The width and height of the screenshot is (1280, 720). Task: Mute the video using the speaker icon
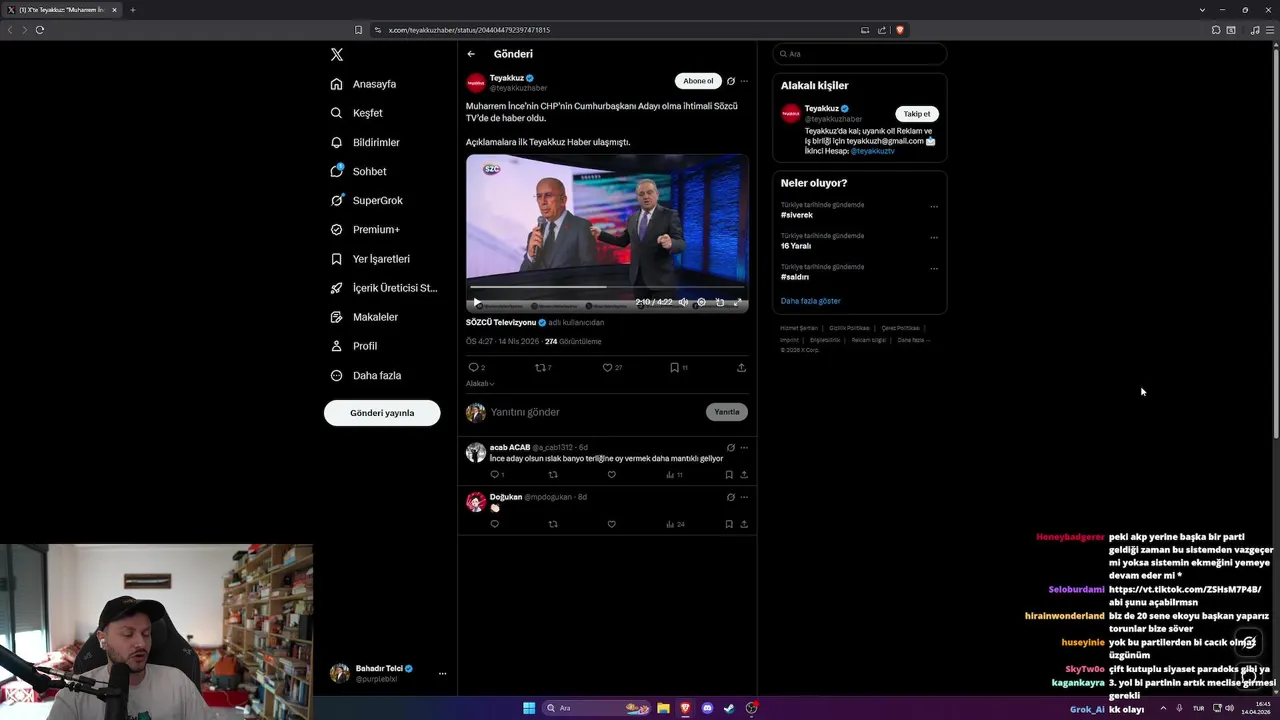(683, 302)
